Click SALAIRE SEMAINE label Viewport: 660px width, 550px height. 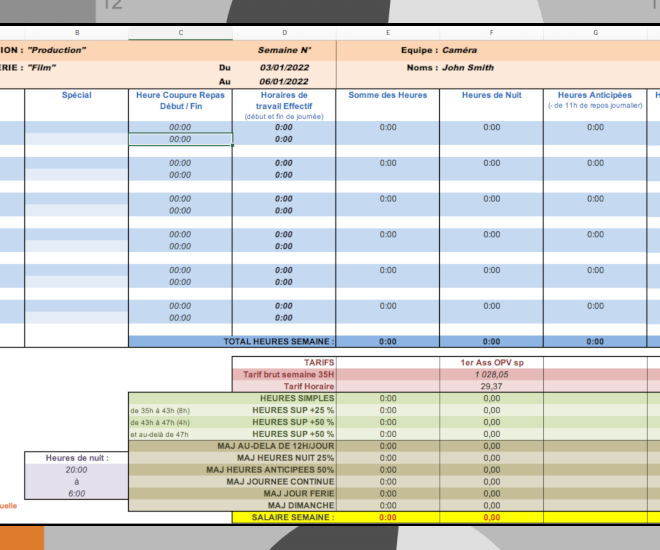293,517
